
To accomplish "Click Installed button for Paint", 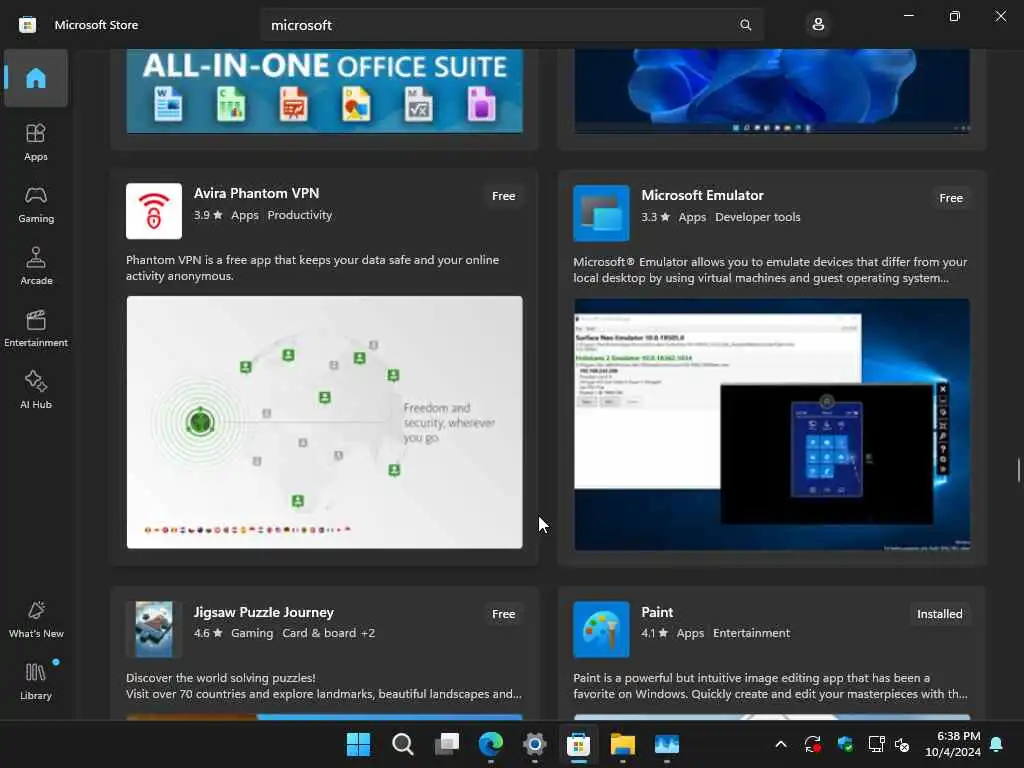I will point(939,614).
